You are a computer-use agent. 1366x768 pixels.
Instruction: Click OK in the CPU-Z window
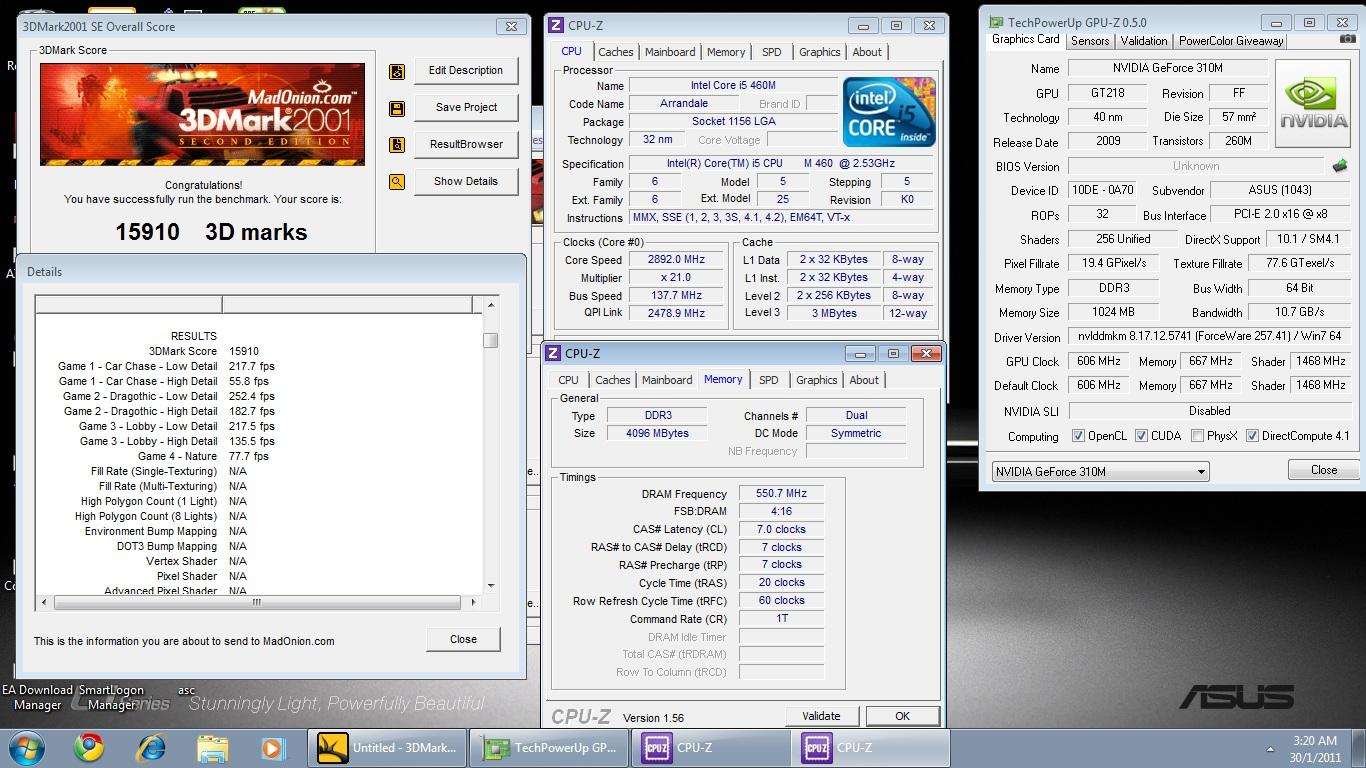(x=902, y=716)
